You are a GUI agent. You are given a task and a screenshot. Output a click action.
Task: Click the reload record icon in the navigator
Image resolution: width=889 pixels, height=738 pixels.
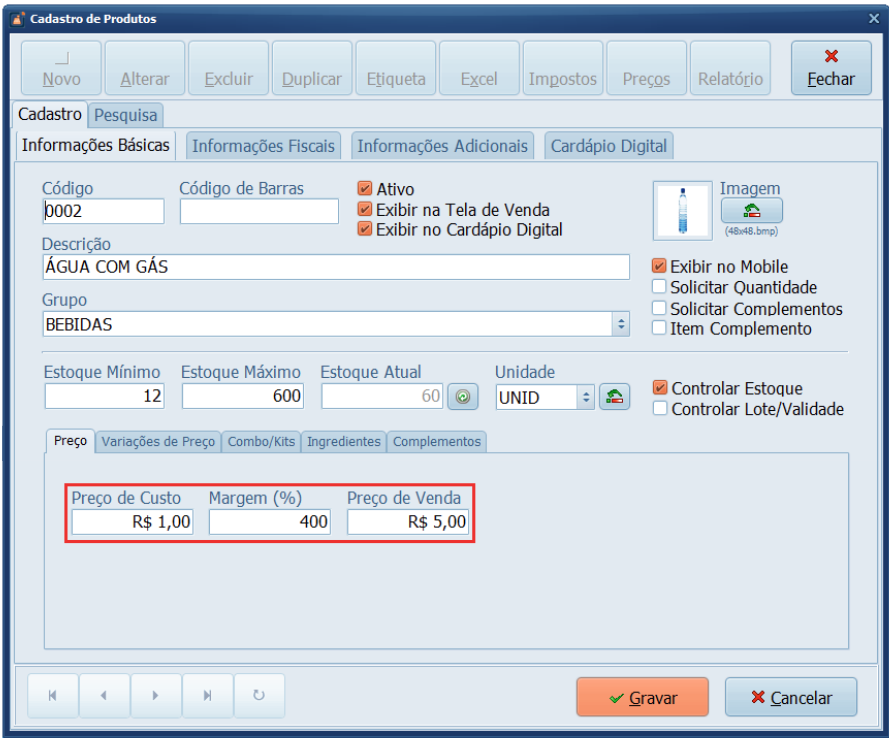259,696
